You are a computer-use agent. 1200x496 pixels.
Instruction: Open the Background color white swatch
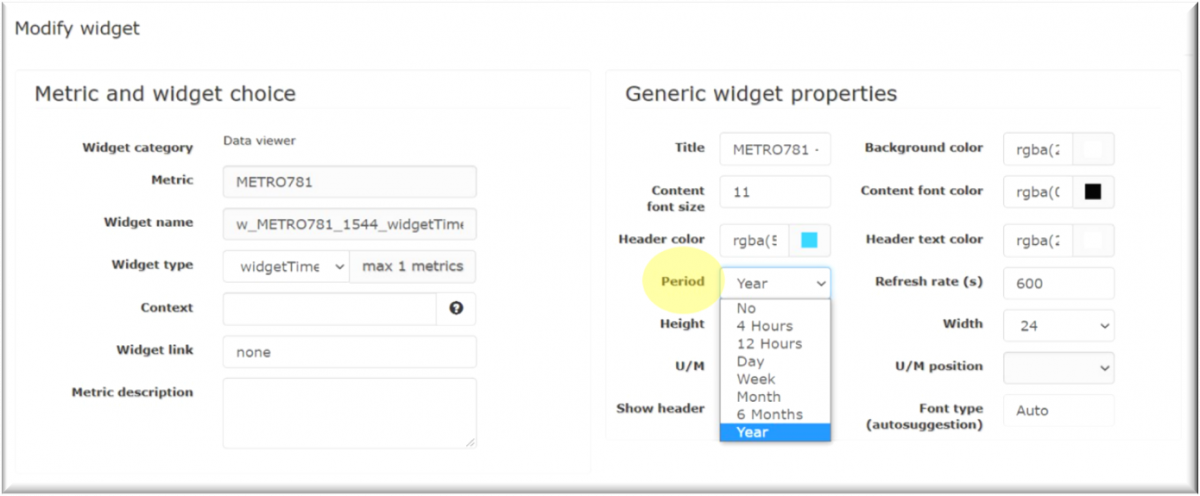coord(1093,149)
